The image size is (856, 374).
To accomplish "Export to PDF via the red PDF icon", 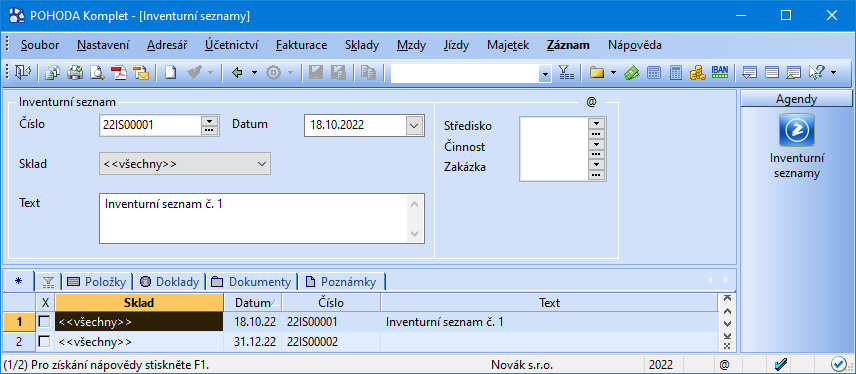I will pyautogui.click(x=118, y=73).
